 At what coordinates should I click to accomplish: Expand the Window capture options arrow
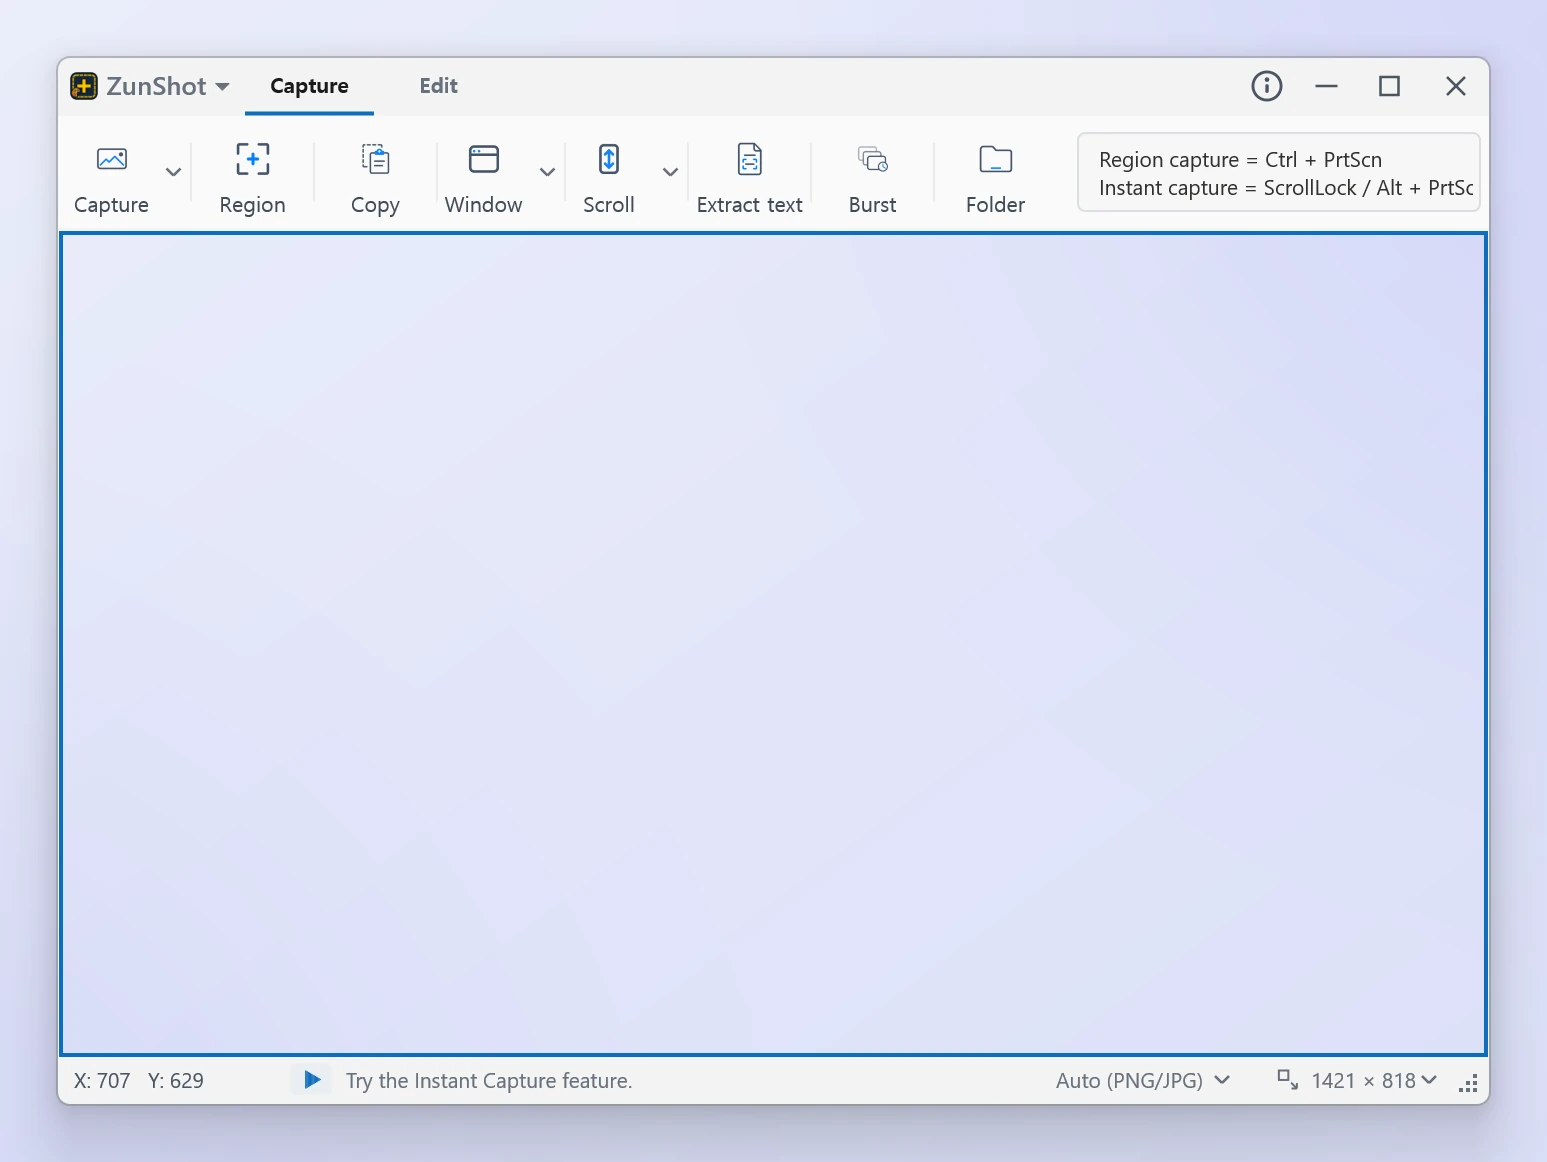tap(547, 172)
